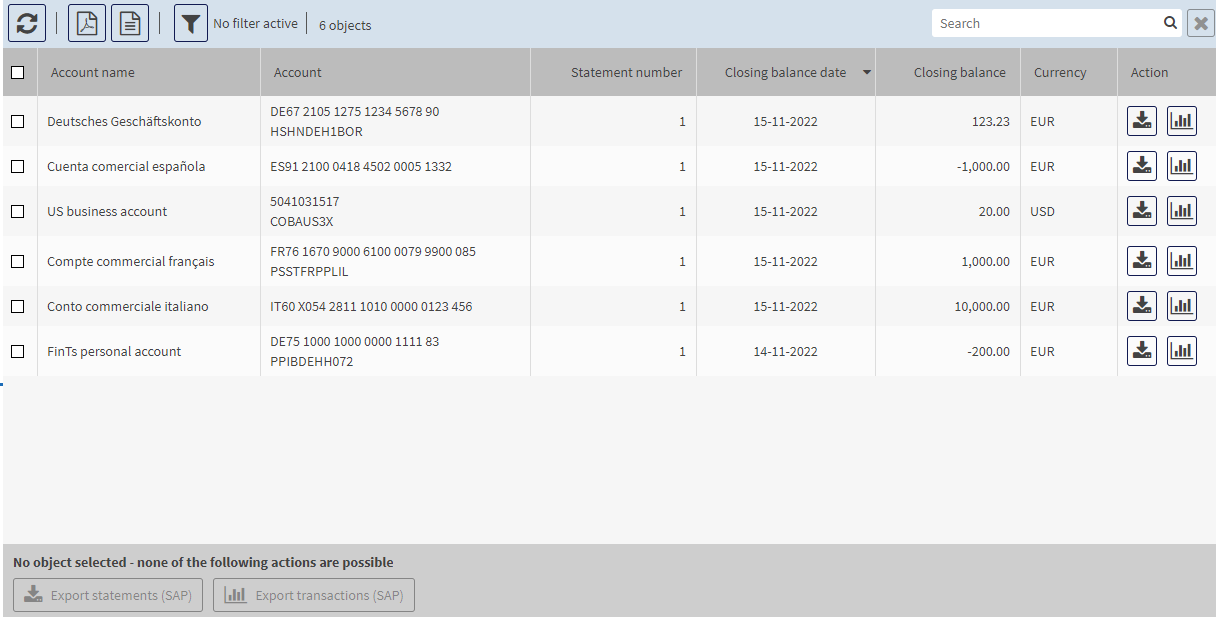Sort by Account name column header
Viewport: 1216px width, 617px height.
(x=93, y=72)
